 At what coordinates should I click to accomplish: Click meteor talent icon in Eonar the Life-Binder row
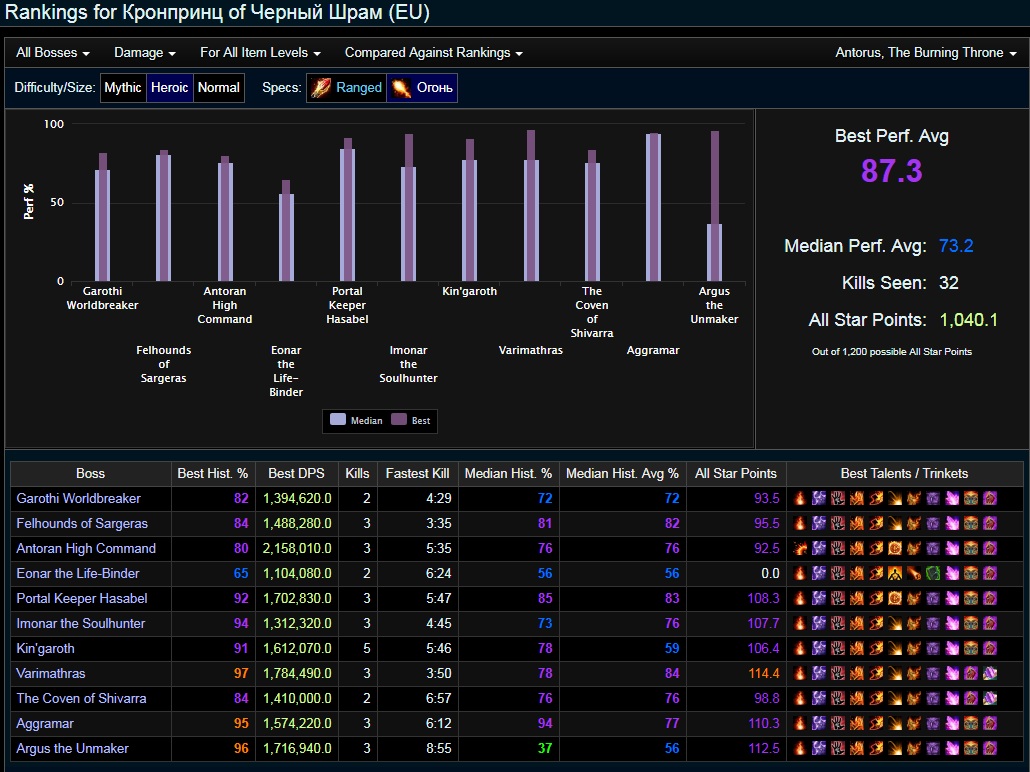pyautogui.click(x=914, y=574)
